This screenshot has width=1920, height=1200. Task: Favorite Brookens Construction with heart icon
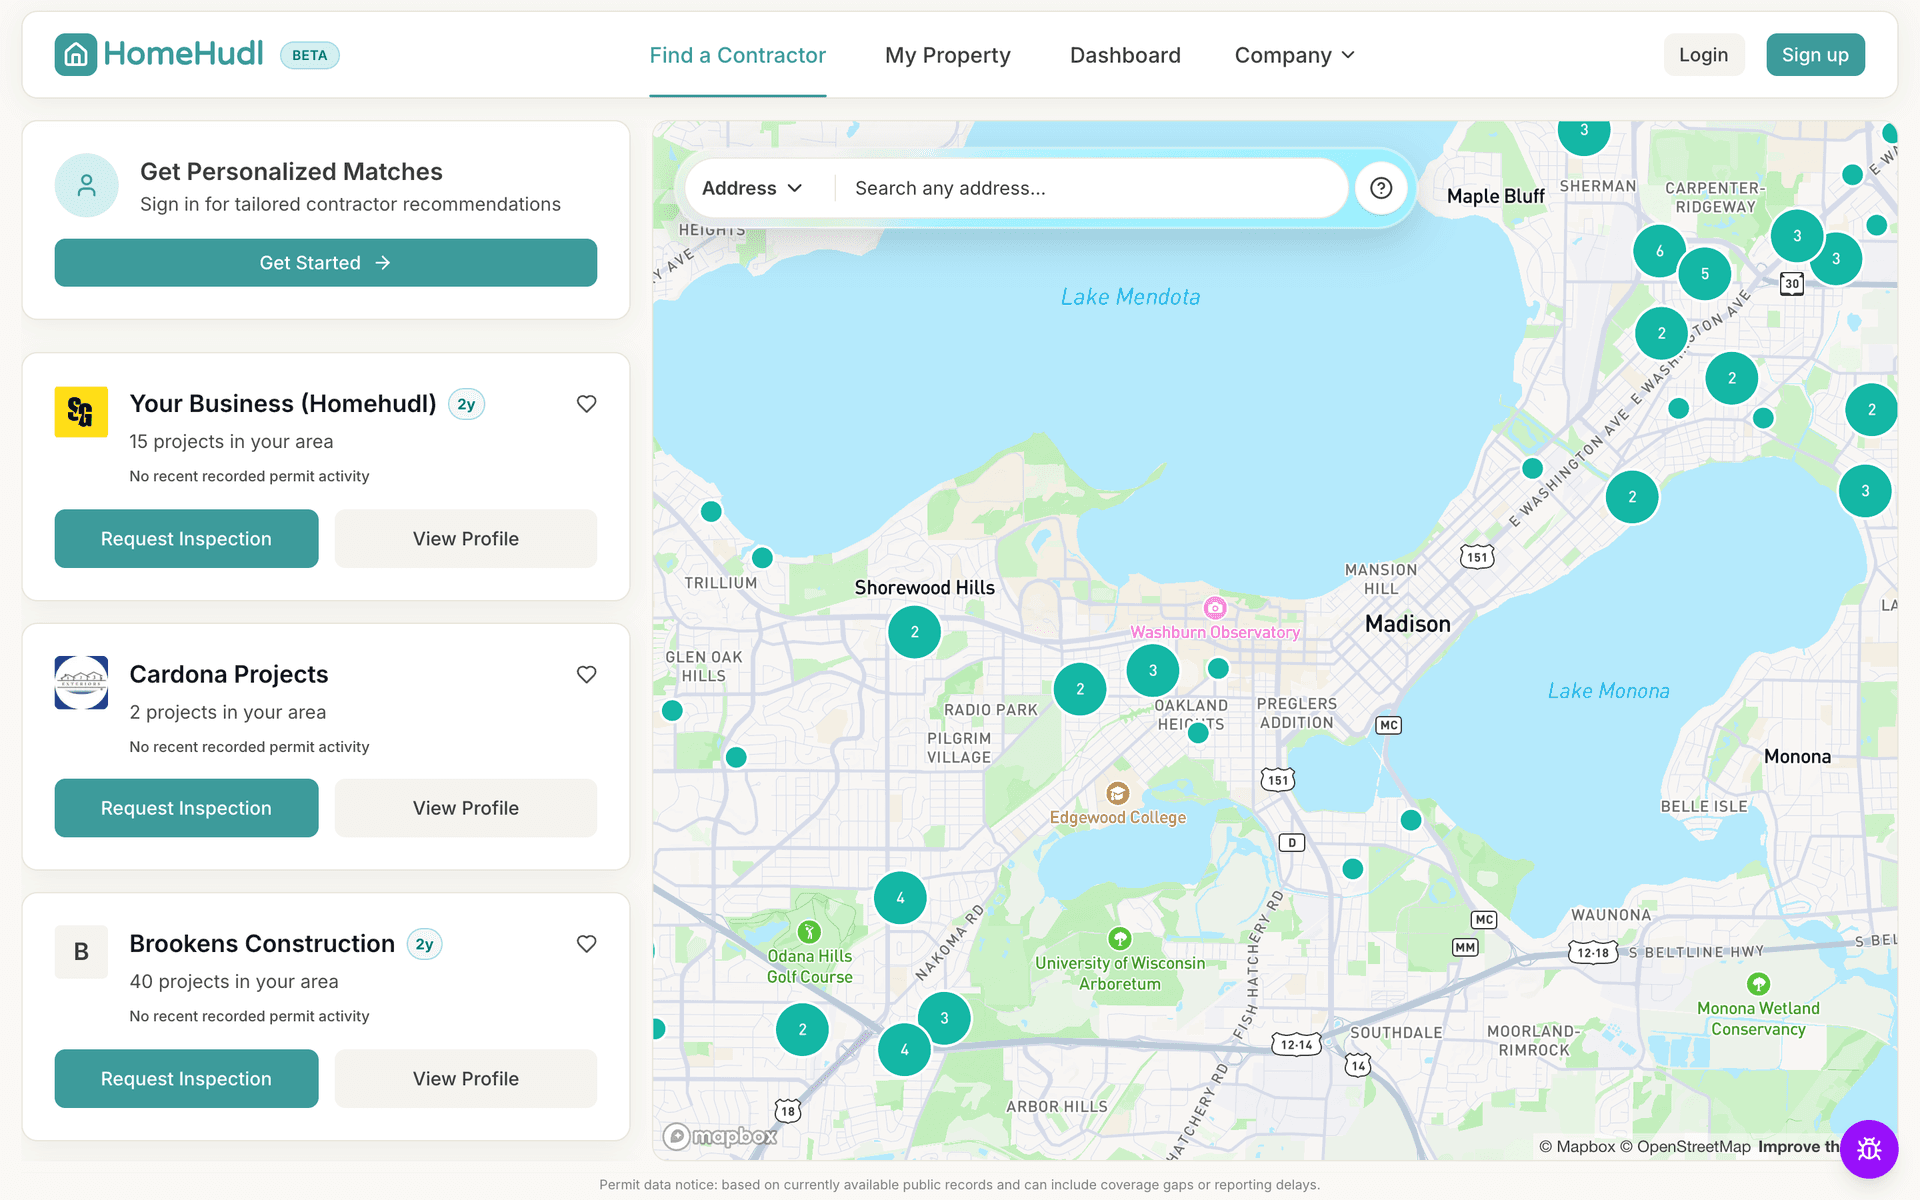point(587,944)
